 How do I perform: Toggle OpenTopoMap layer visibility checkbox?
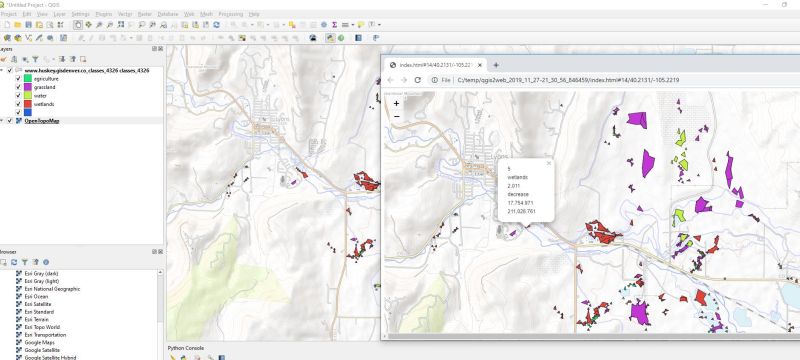pos(10,121)
